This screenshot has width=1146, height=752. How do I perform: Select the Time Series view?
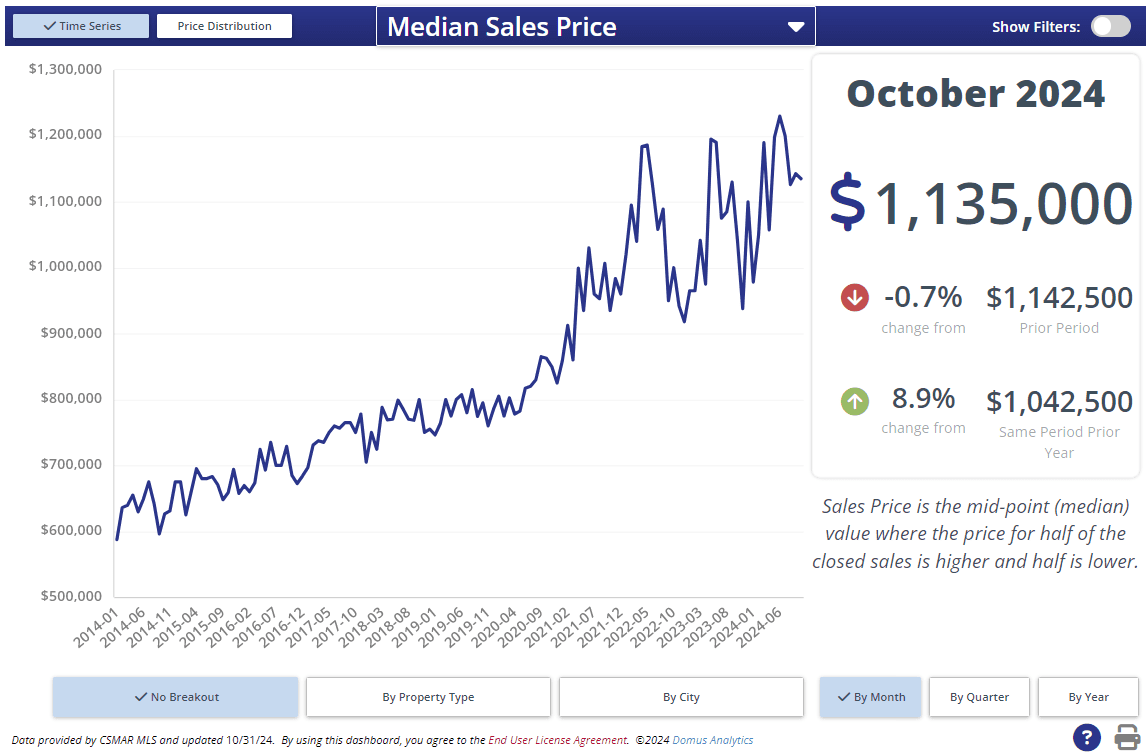[x=82, y=26]
